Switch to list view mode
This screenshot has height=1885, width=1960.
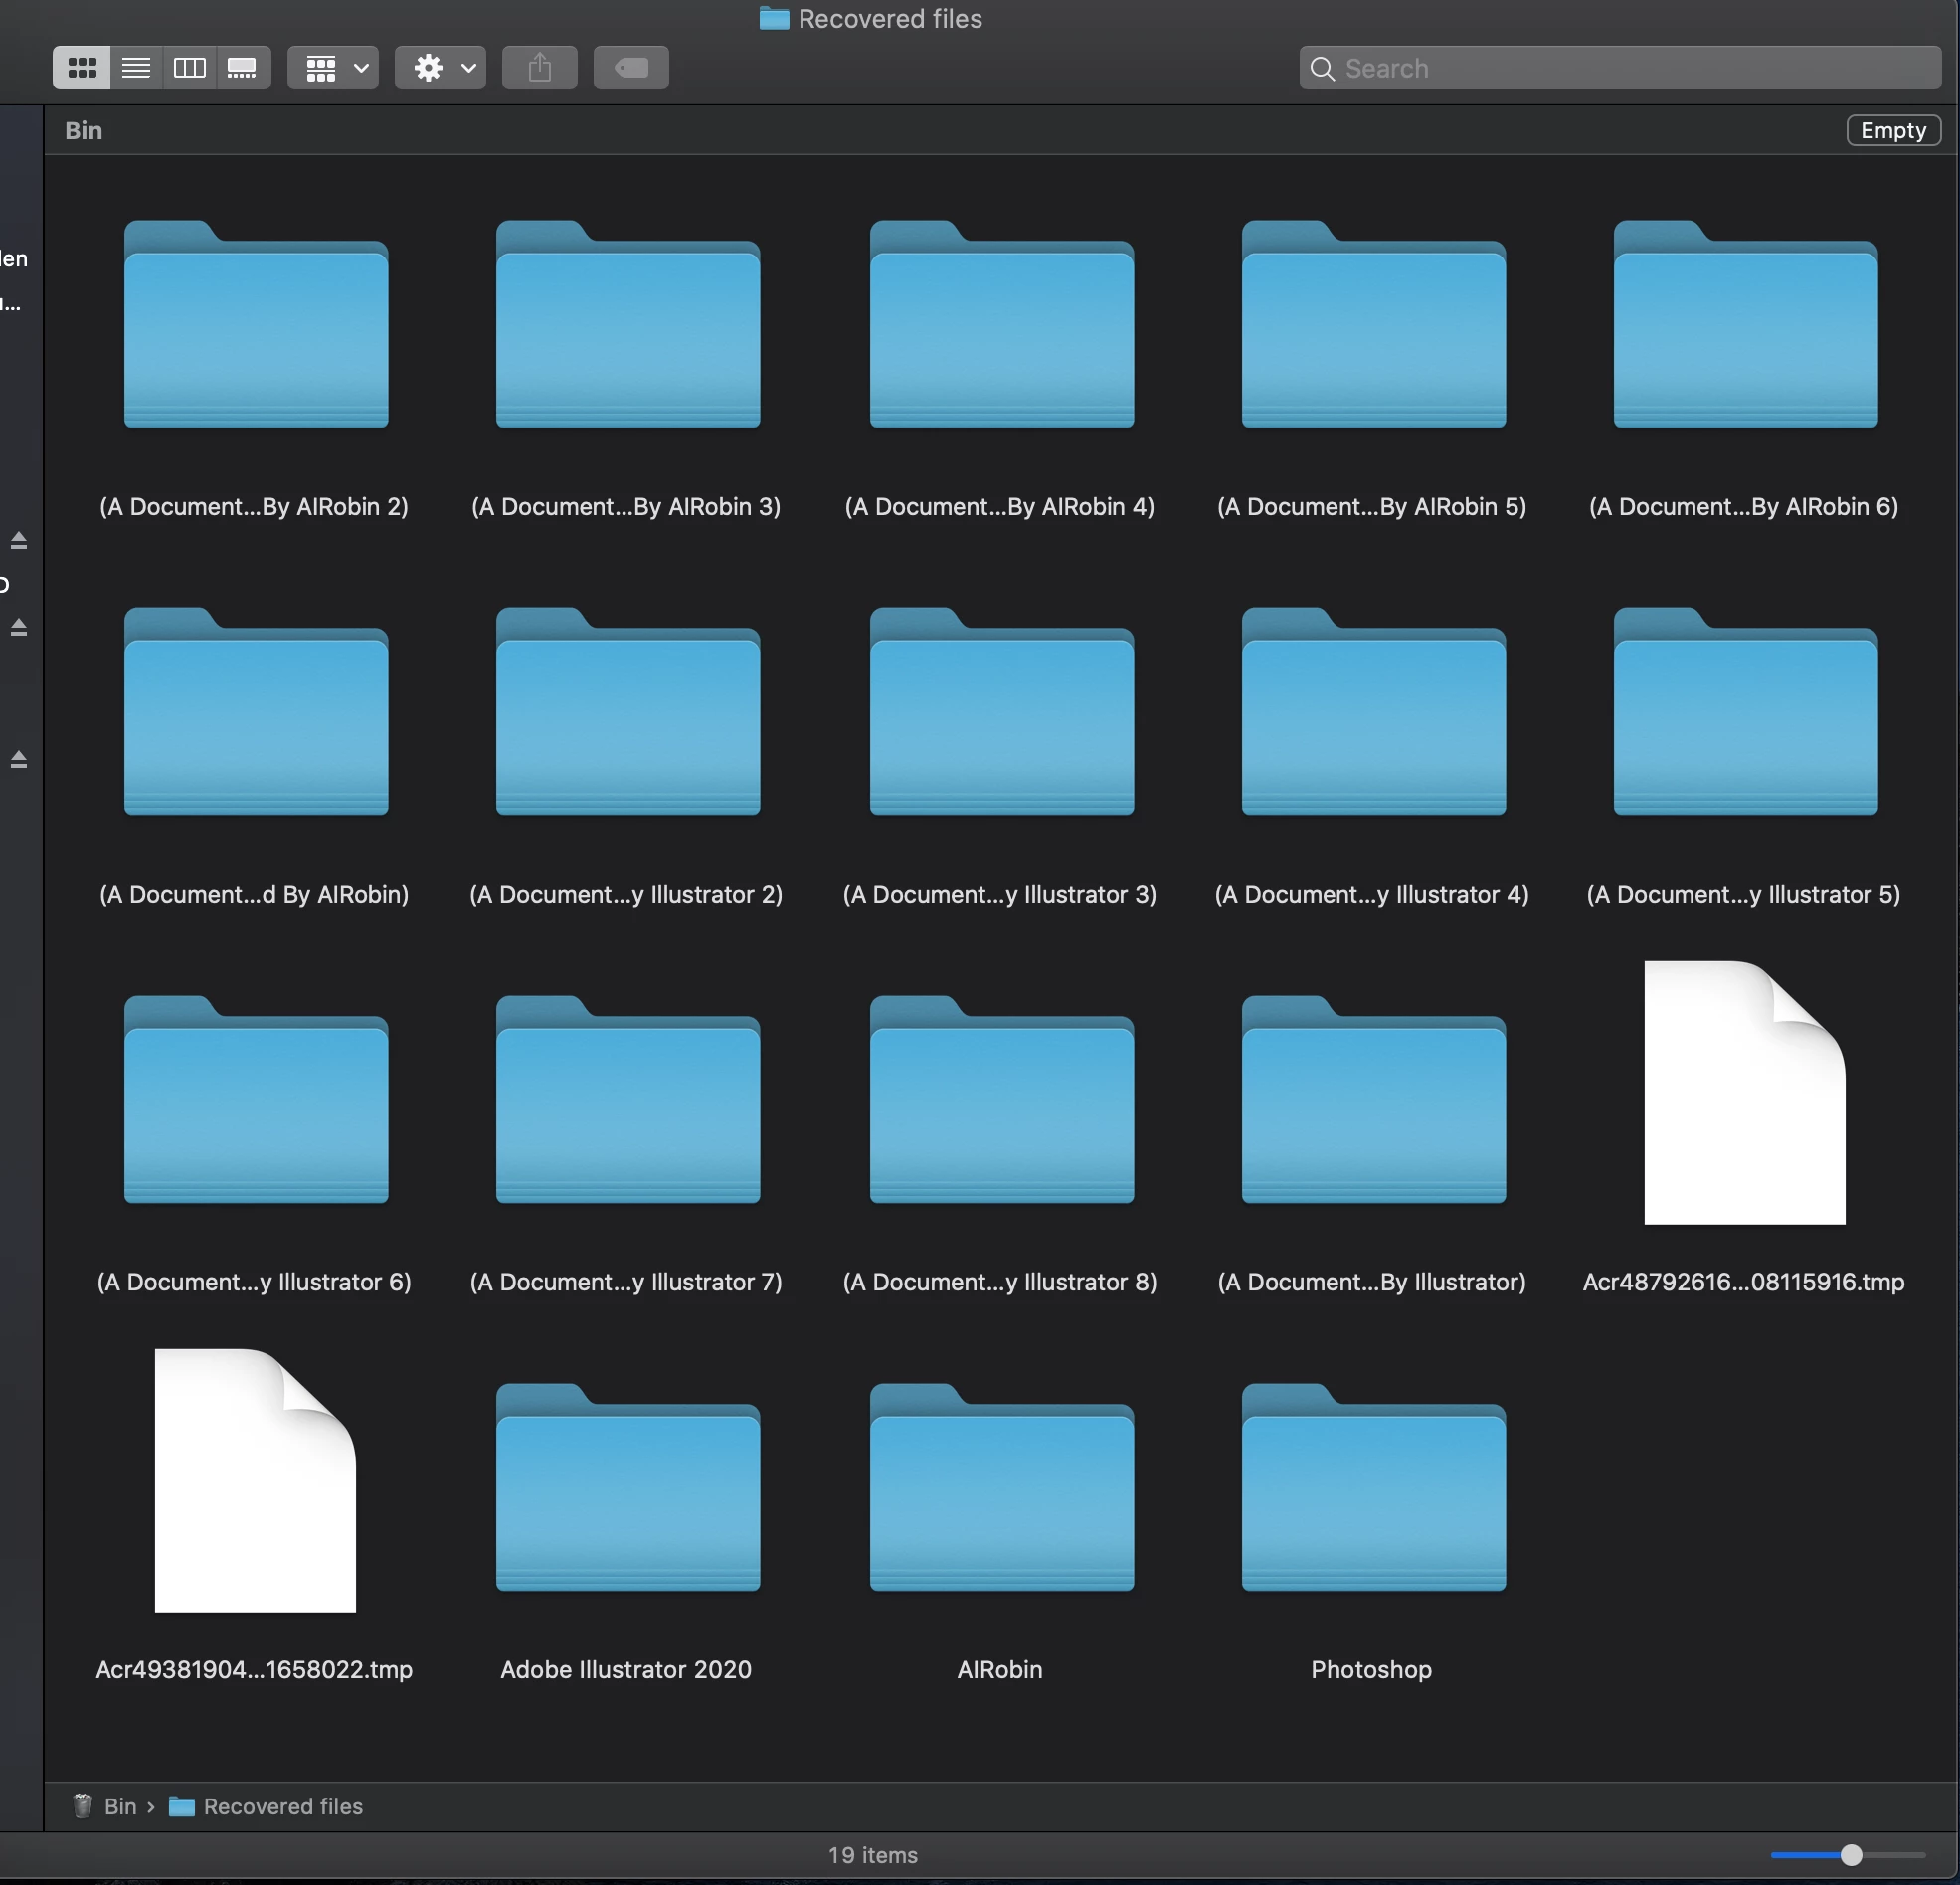tap(136, 68)
